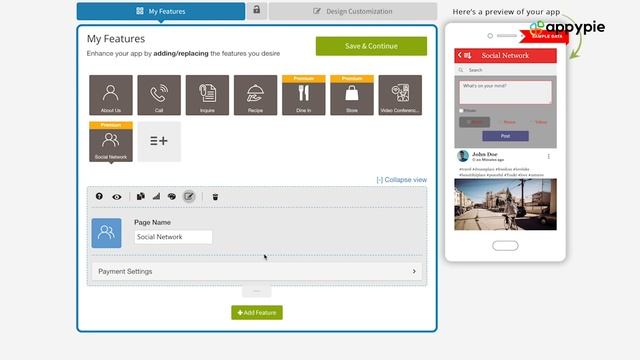Click the help question mark icon in the toolbar

point(99,196)
